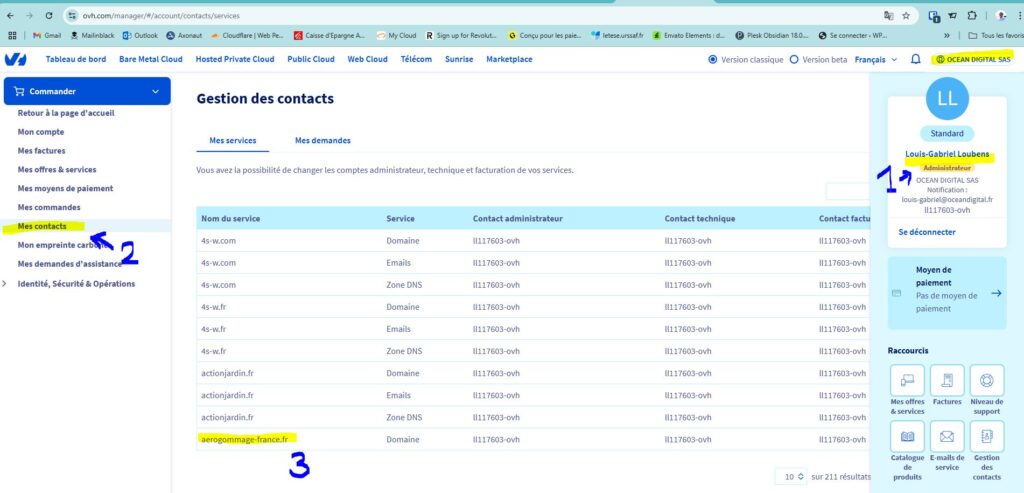Open the My Cloud bookmark
The height and width of the screenshot is (493, 1024).
pos(396,35)
